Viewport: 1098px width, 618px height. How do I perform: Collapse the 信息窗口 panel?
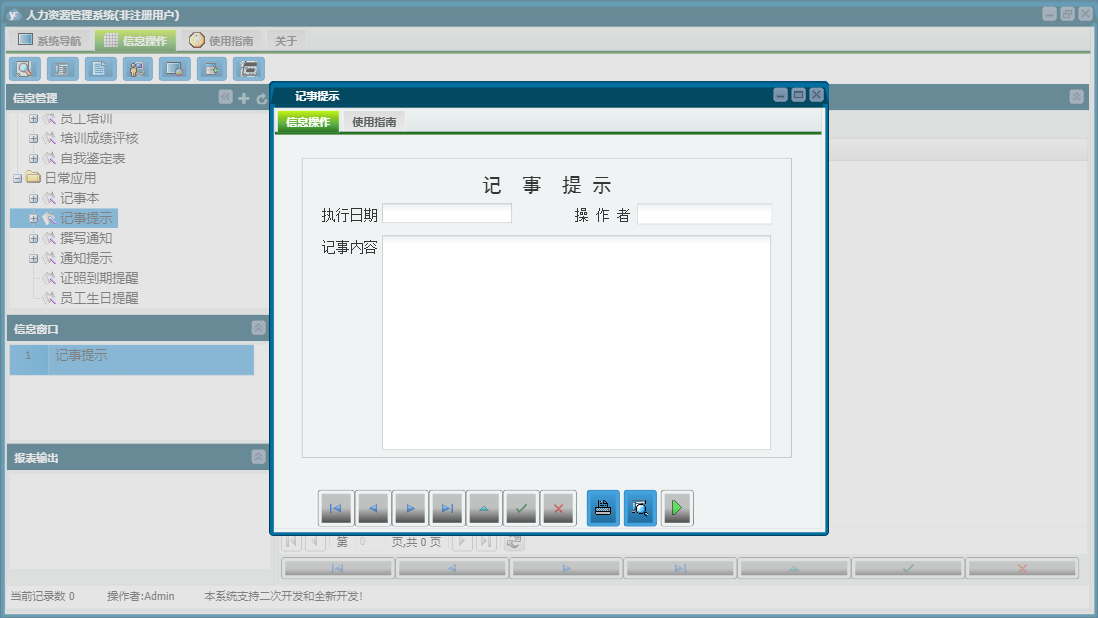[258, 328]
